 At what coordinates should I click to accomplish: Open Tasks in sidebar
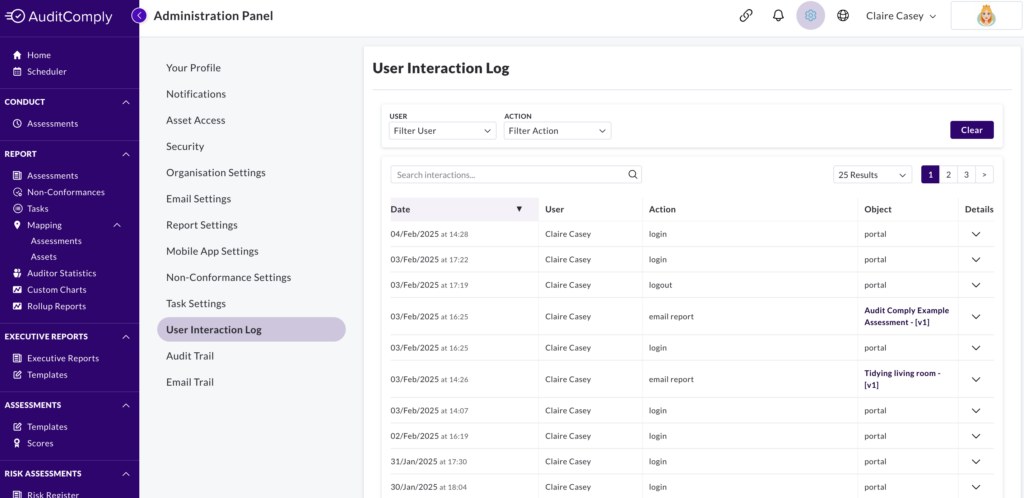[x=31, y=208]
